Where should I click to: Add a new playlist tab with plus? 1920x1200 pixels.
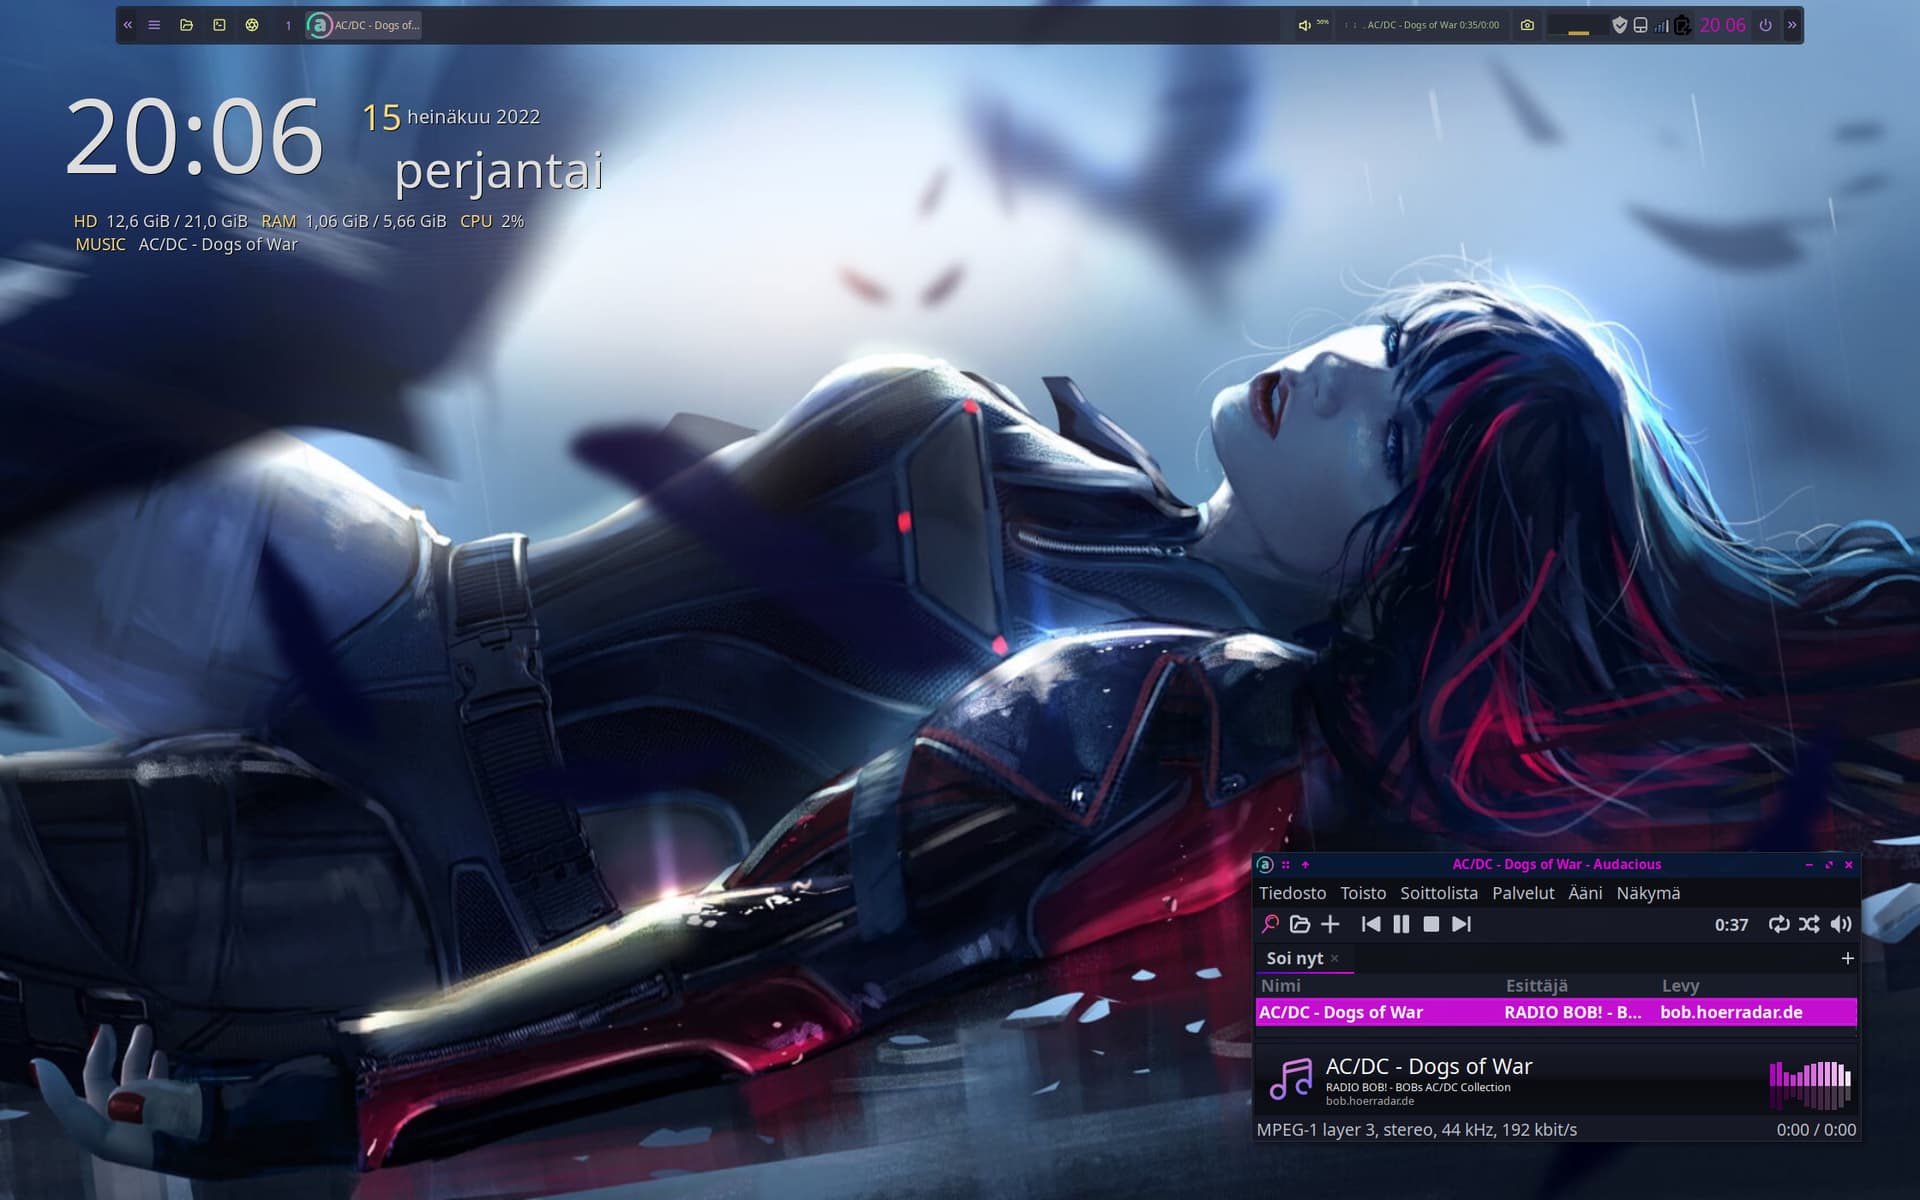tap(1847, 958)
